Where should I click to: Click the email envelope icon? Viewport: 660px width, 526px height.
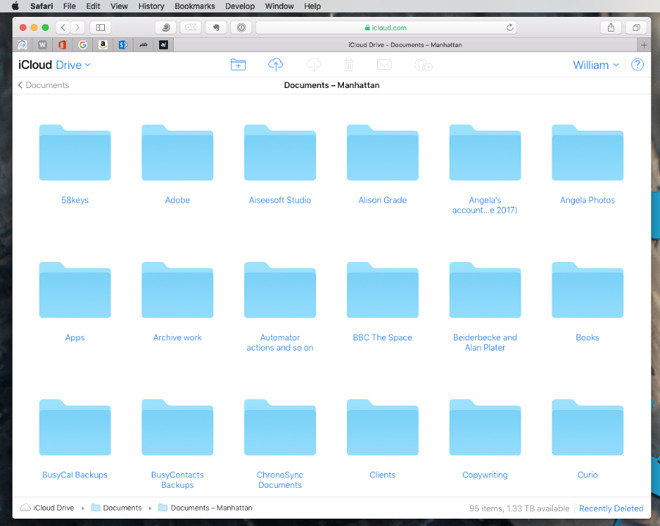click(x=384, y=64)
